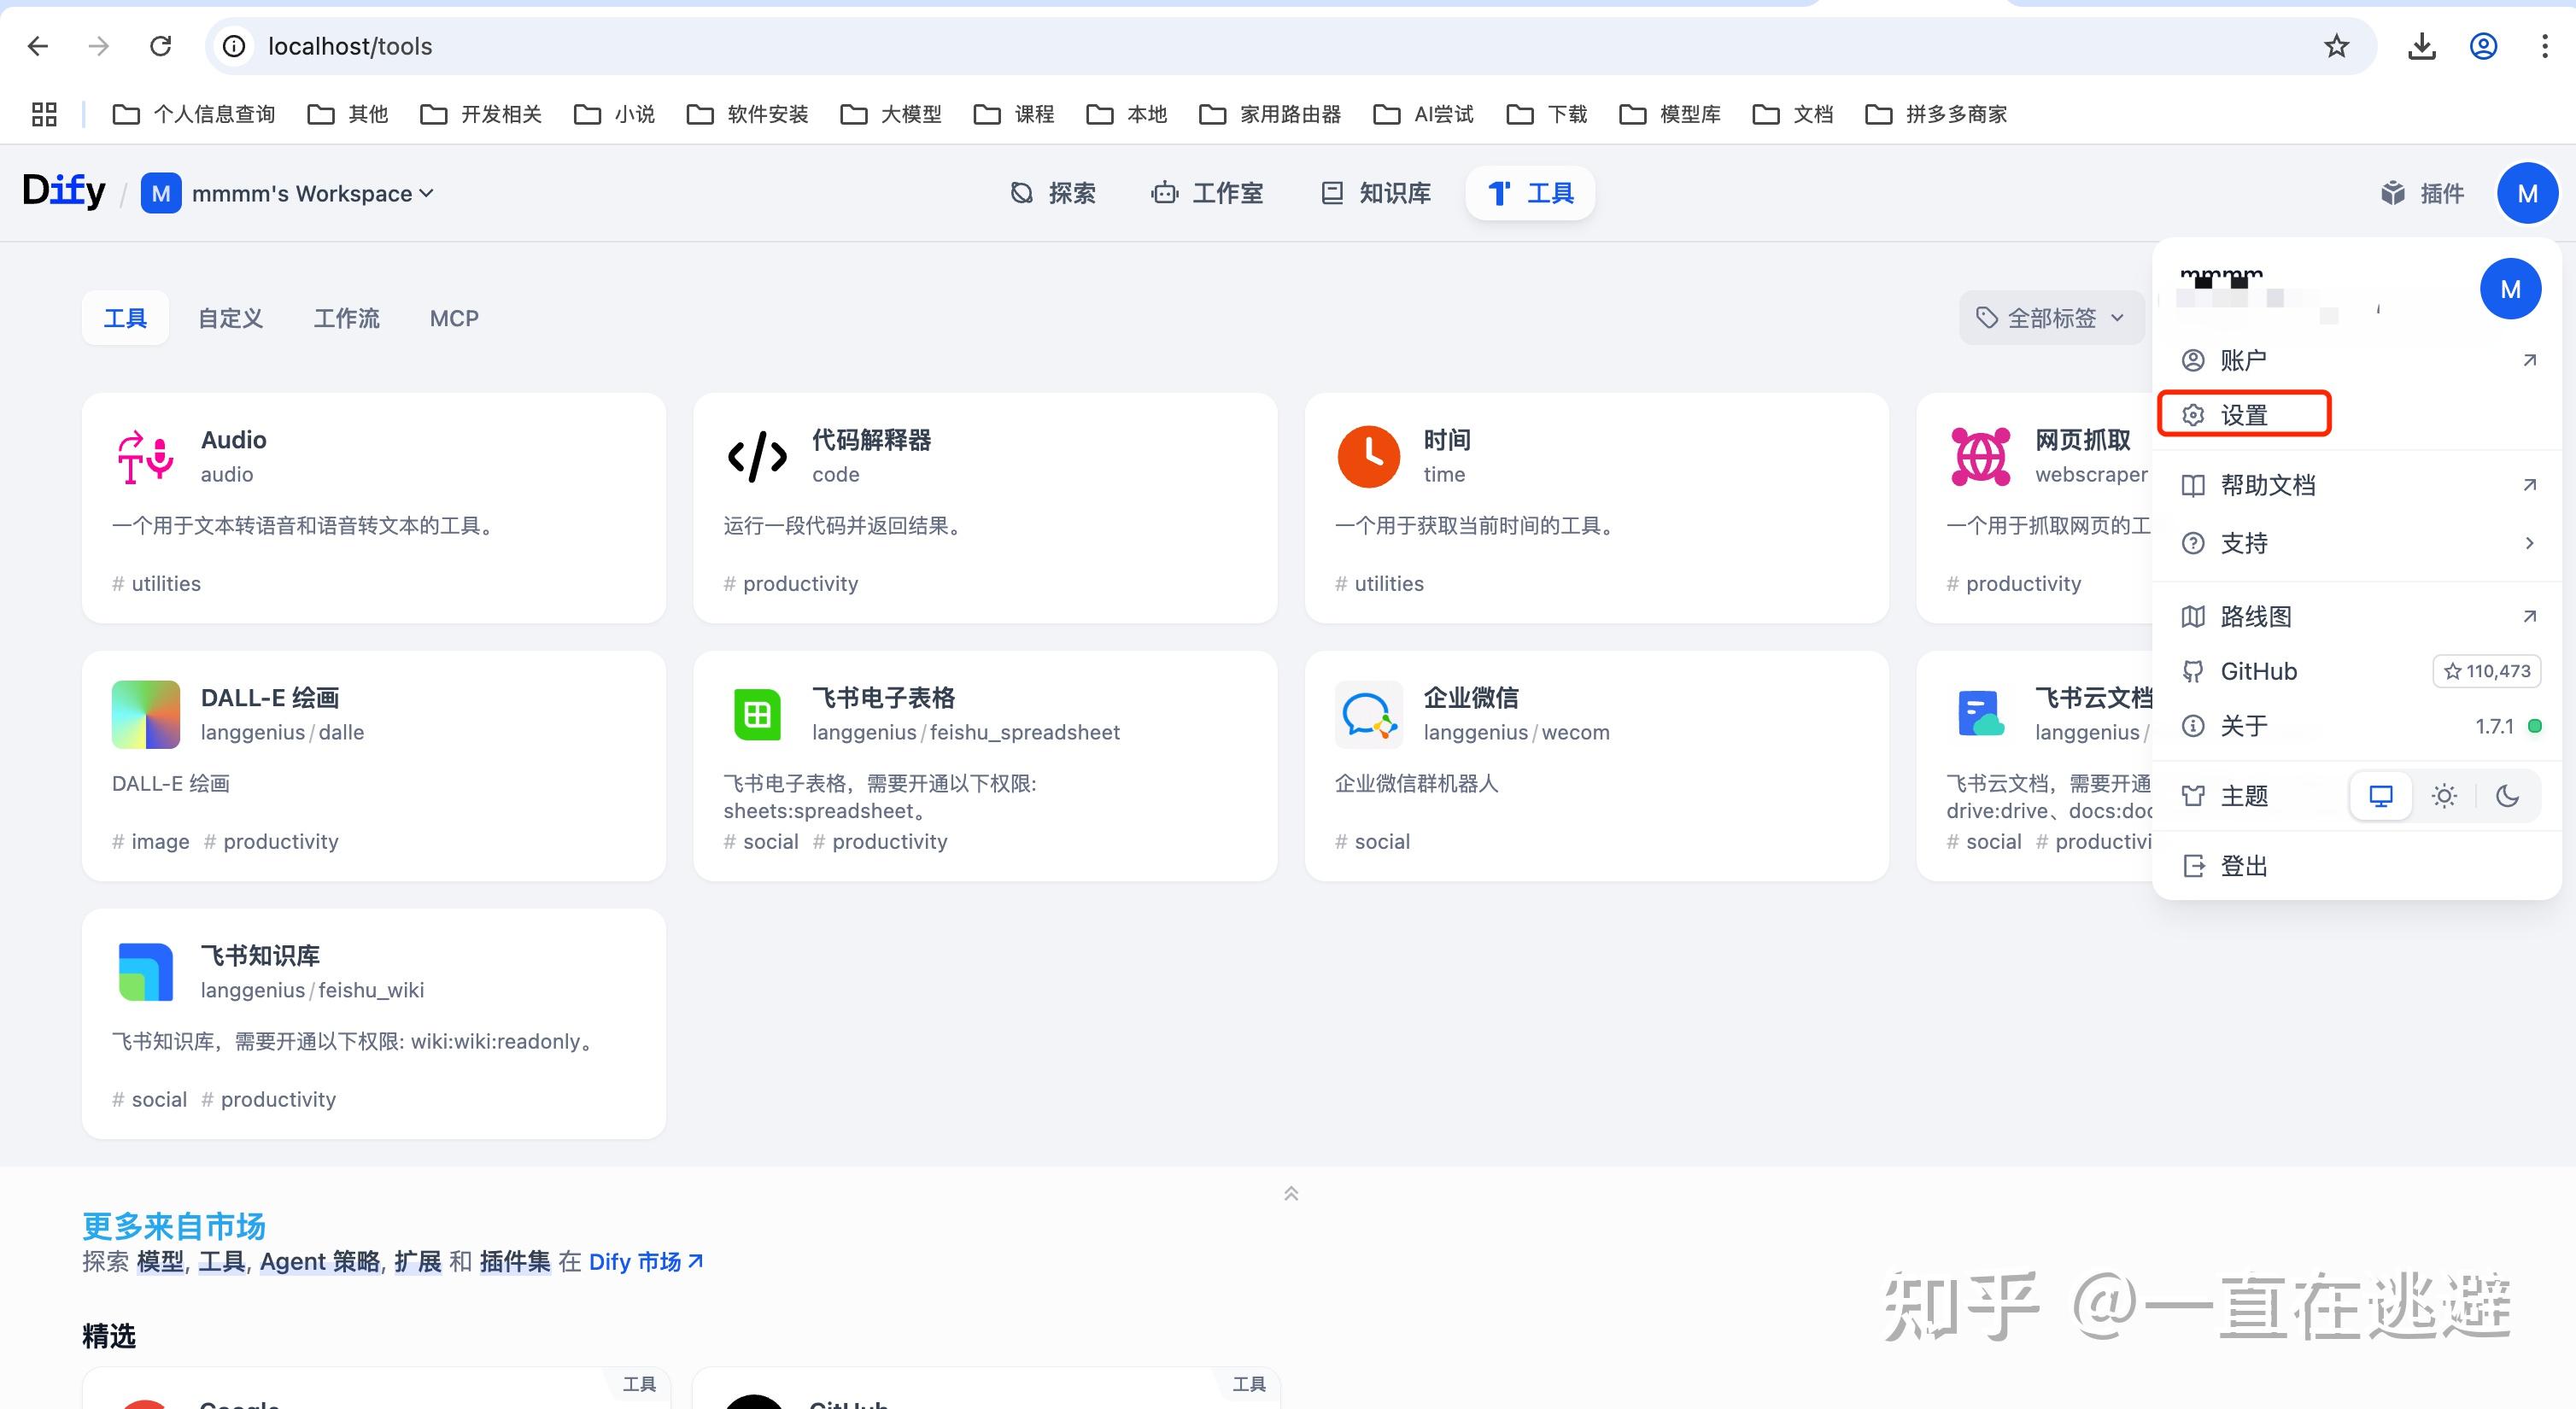Click the 代码解释器 code interpreter icon

click(757, 456)
